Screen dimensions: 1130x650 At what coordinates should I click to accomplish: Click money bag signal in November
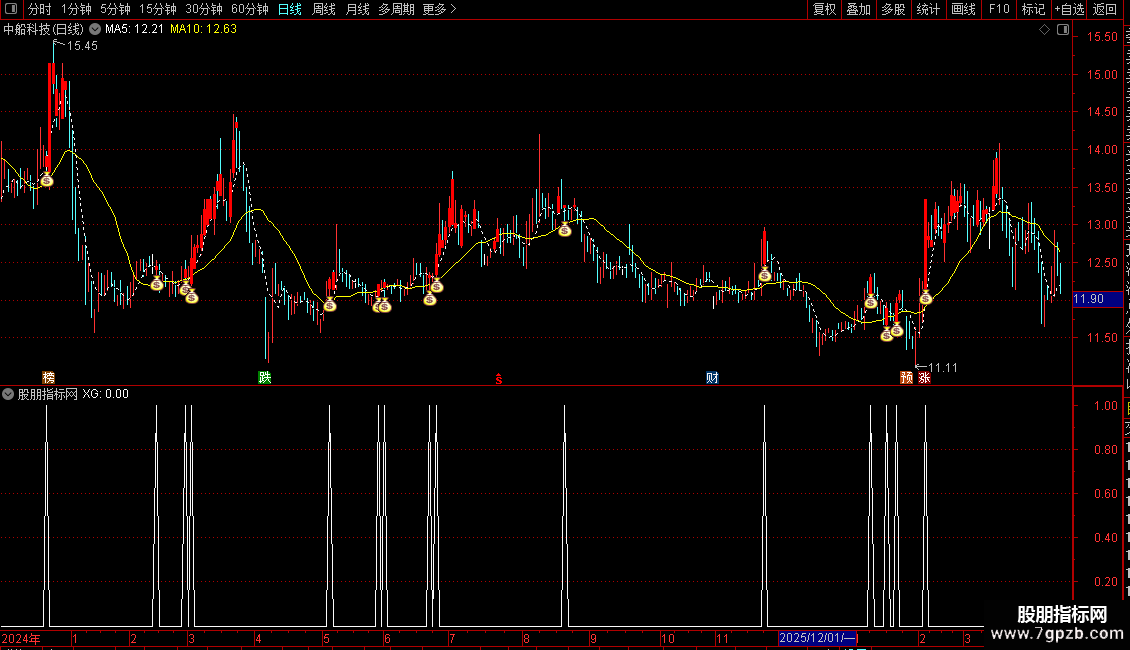tap(765, 275)
